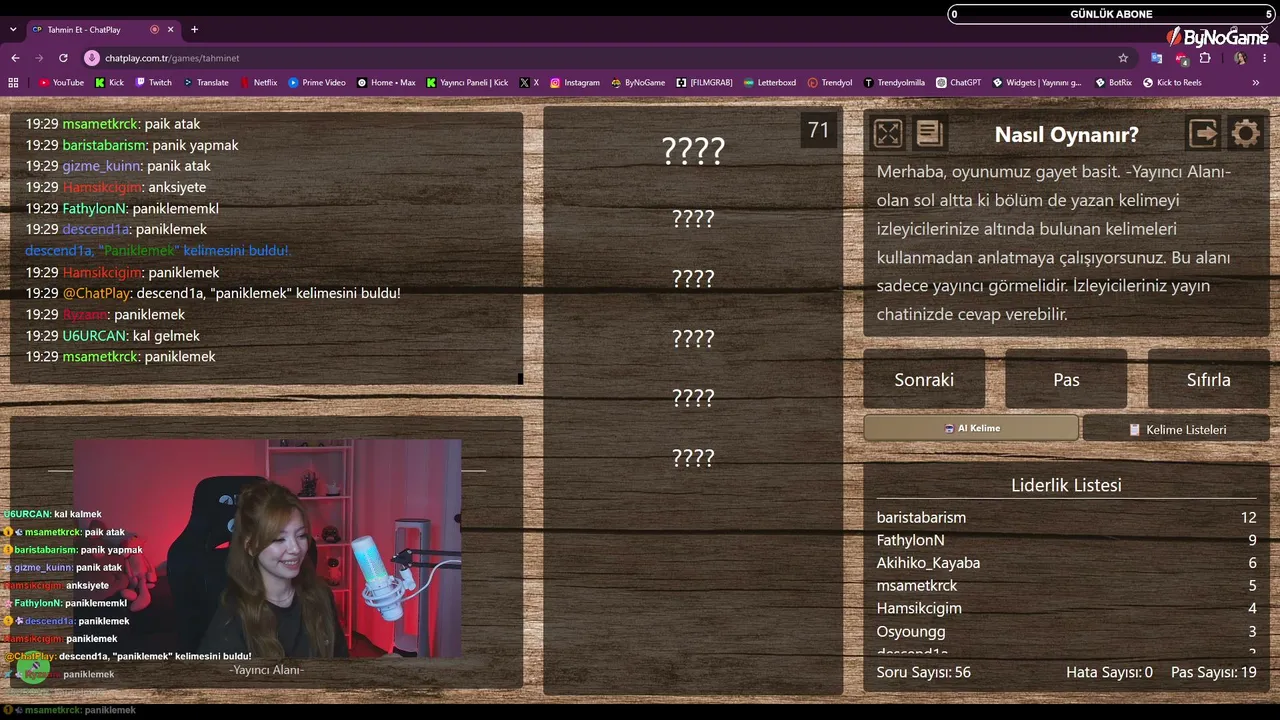Viewport: 1280px width, 720px height.
Task: Open a new browser tab
Action: click(194, 30)
